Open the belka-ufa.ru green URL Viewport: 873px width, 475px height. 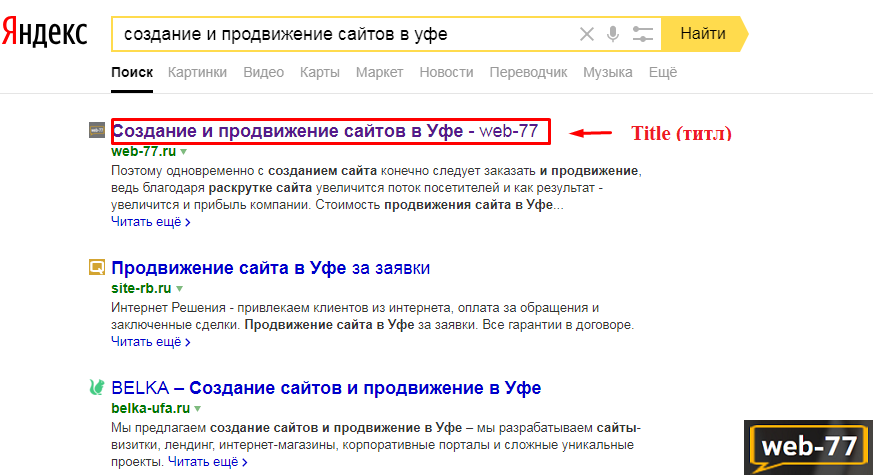point(151,408)
